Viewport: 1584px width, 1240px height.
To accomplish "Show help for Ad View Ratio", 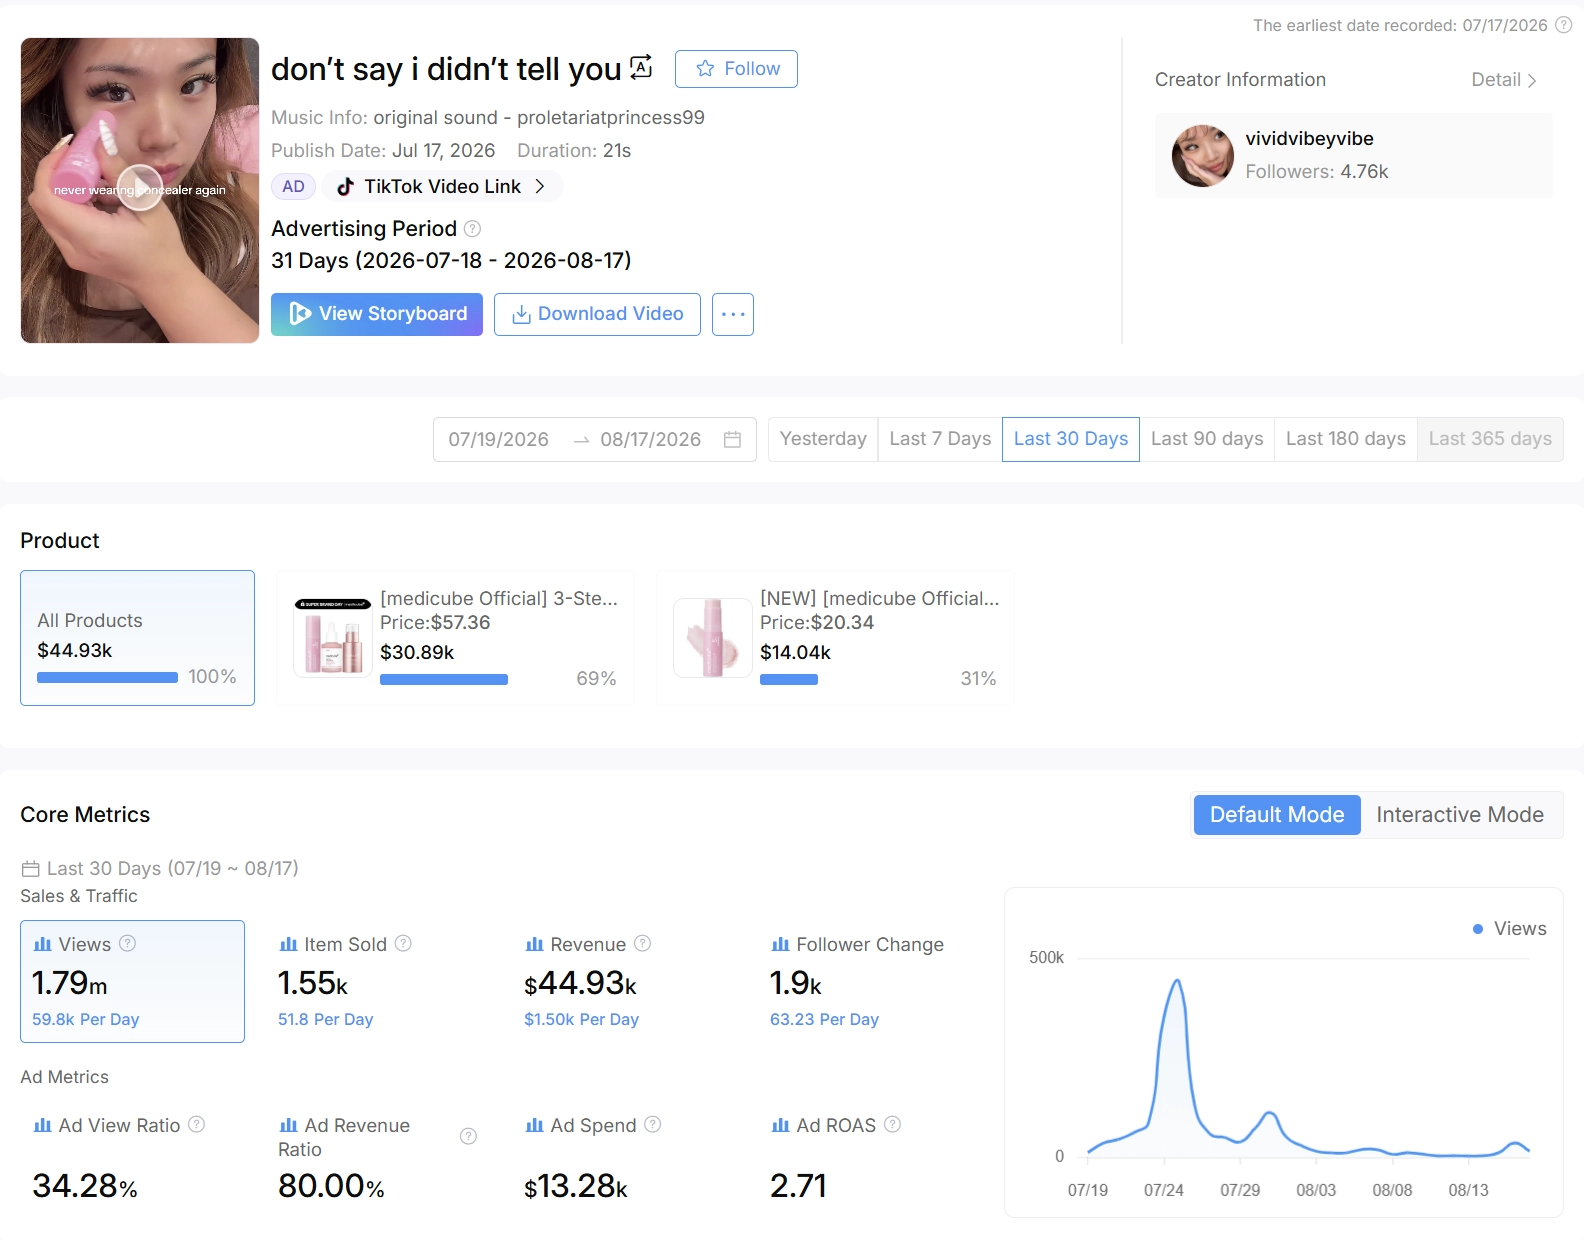I will point(197,1124).
